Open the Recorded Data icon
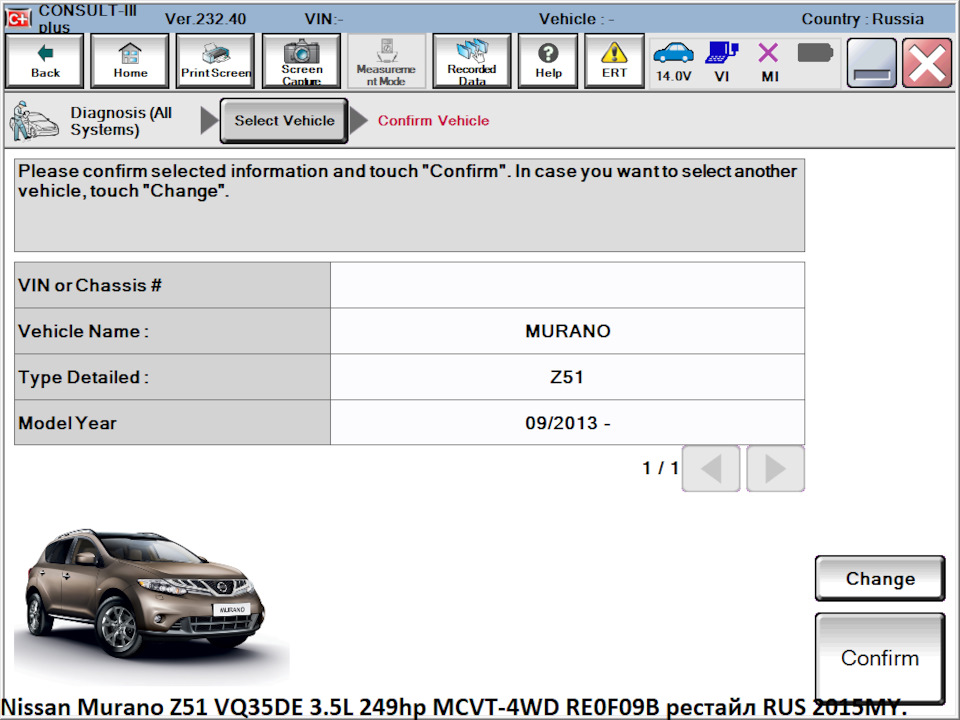The width and height of the screenshot is (960, 720). coord(471,60)
